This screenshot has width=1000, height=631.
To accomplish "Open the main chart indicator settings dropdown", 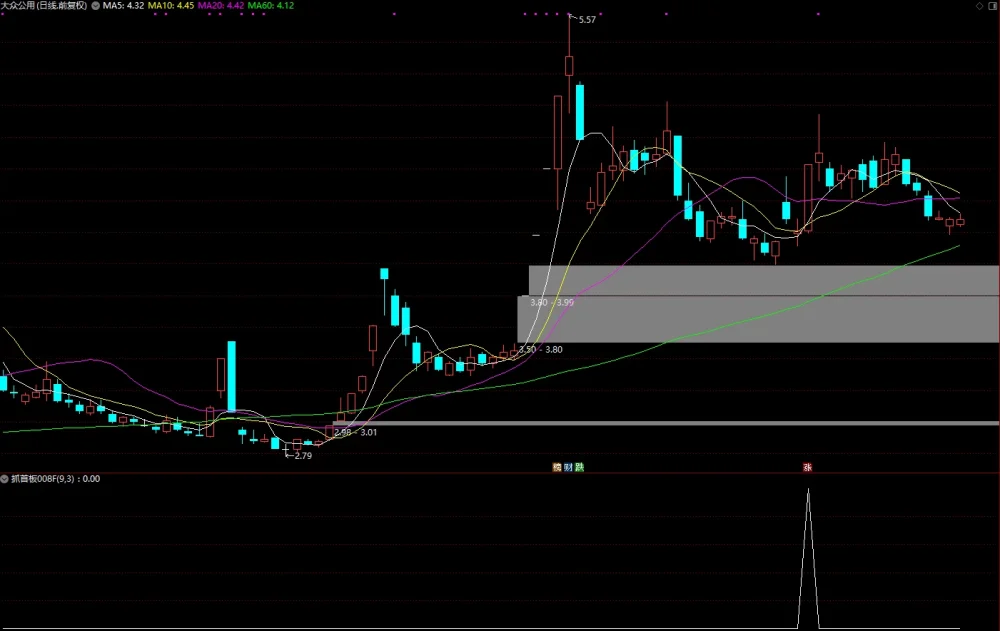I will pyautogui.click(x=96, y=6).
